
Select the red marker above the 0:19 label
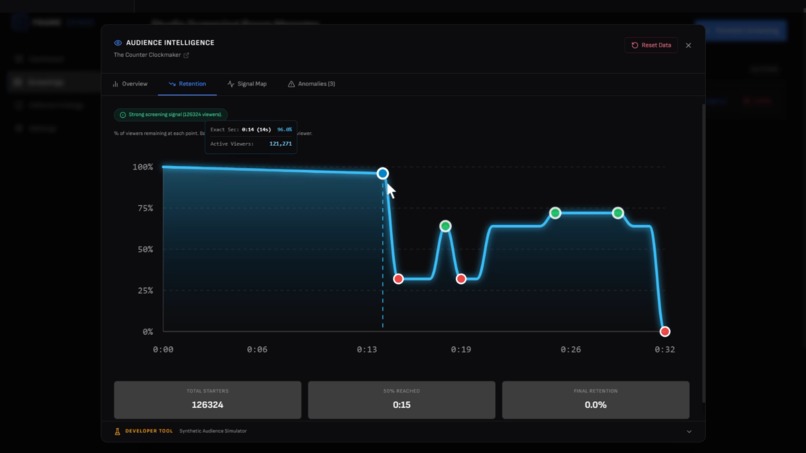point(461,279)
